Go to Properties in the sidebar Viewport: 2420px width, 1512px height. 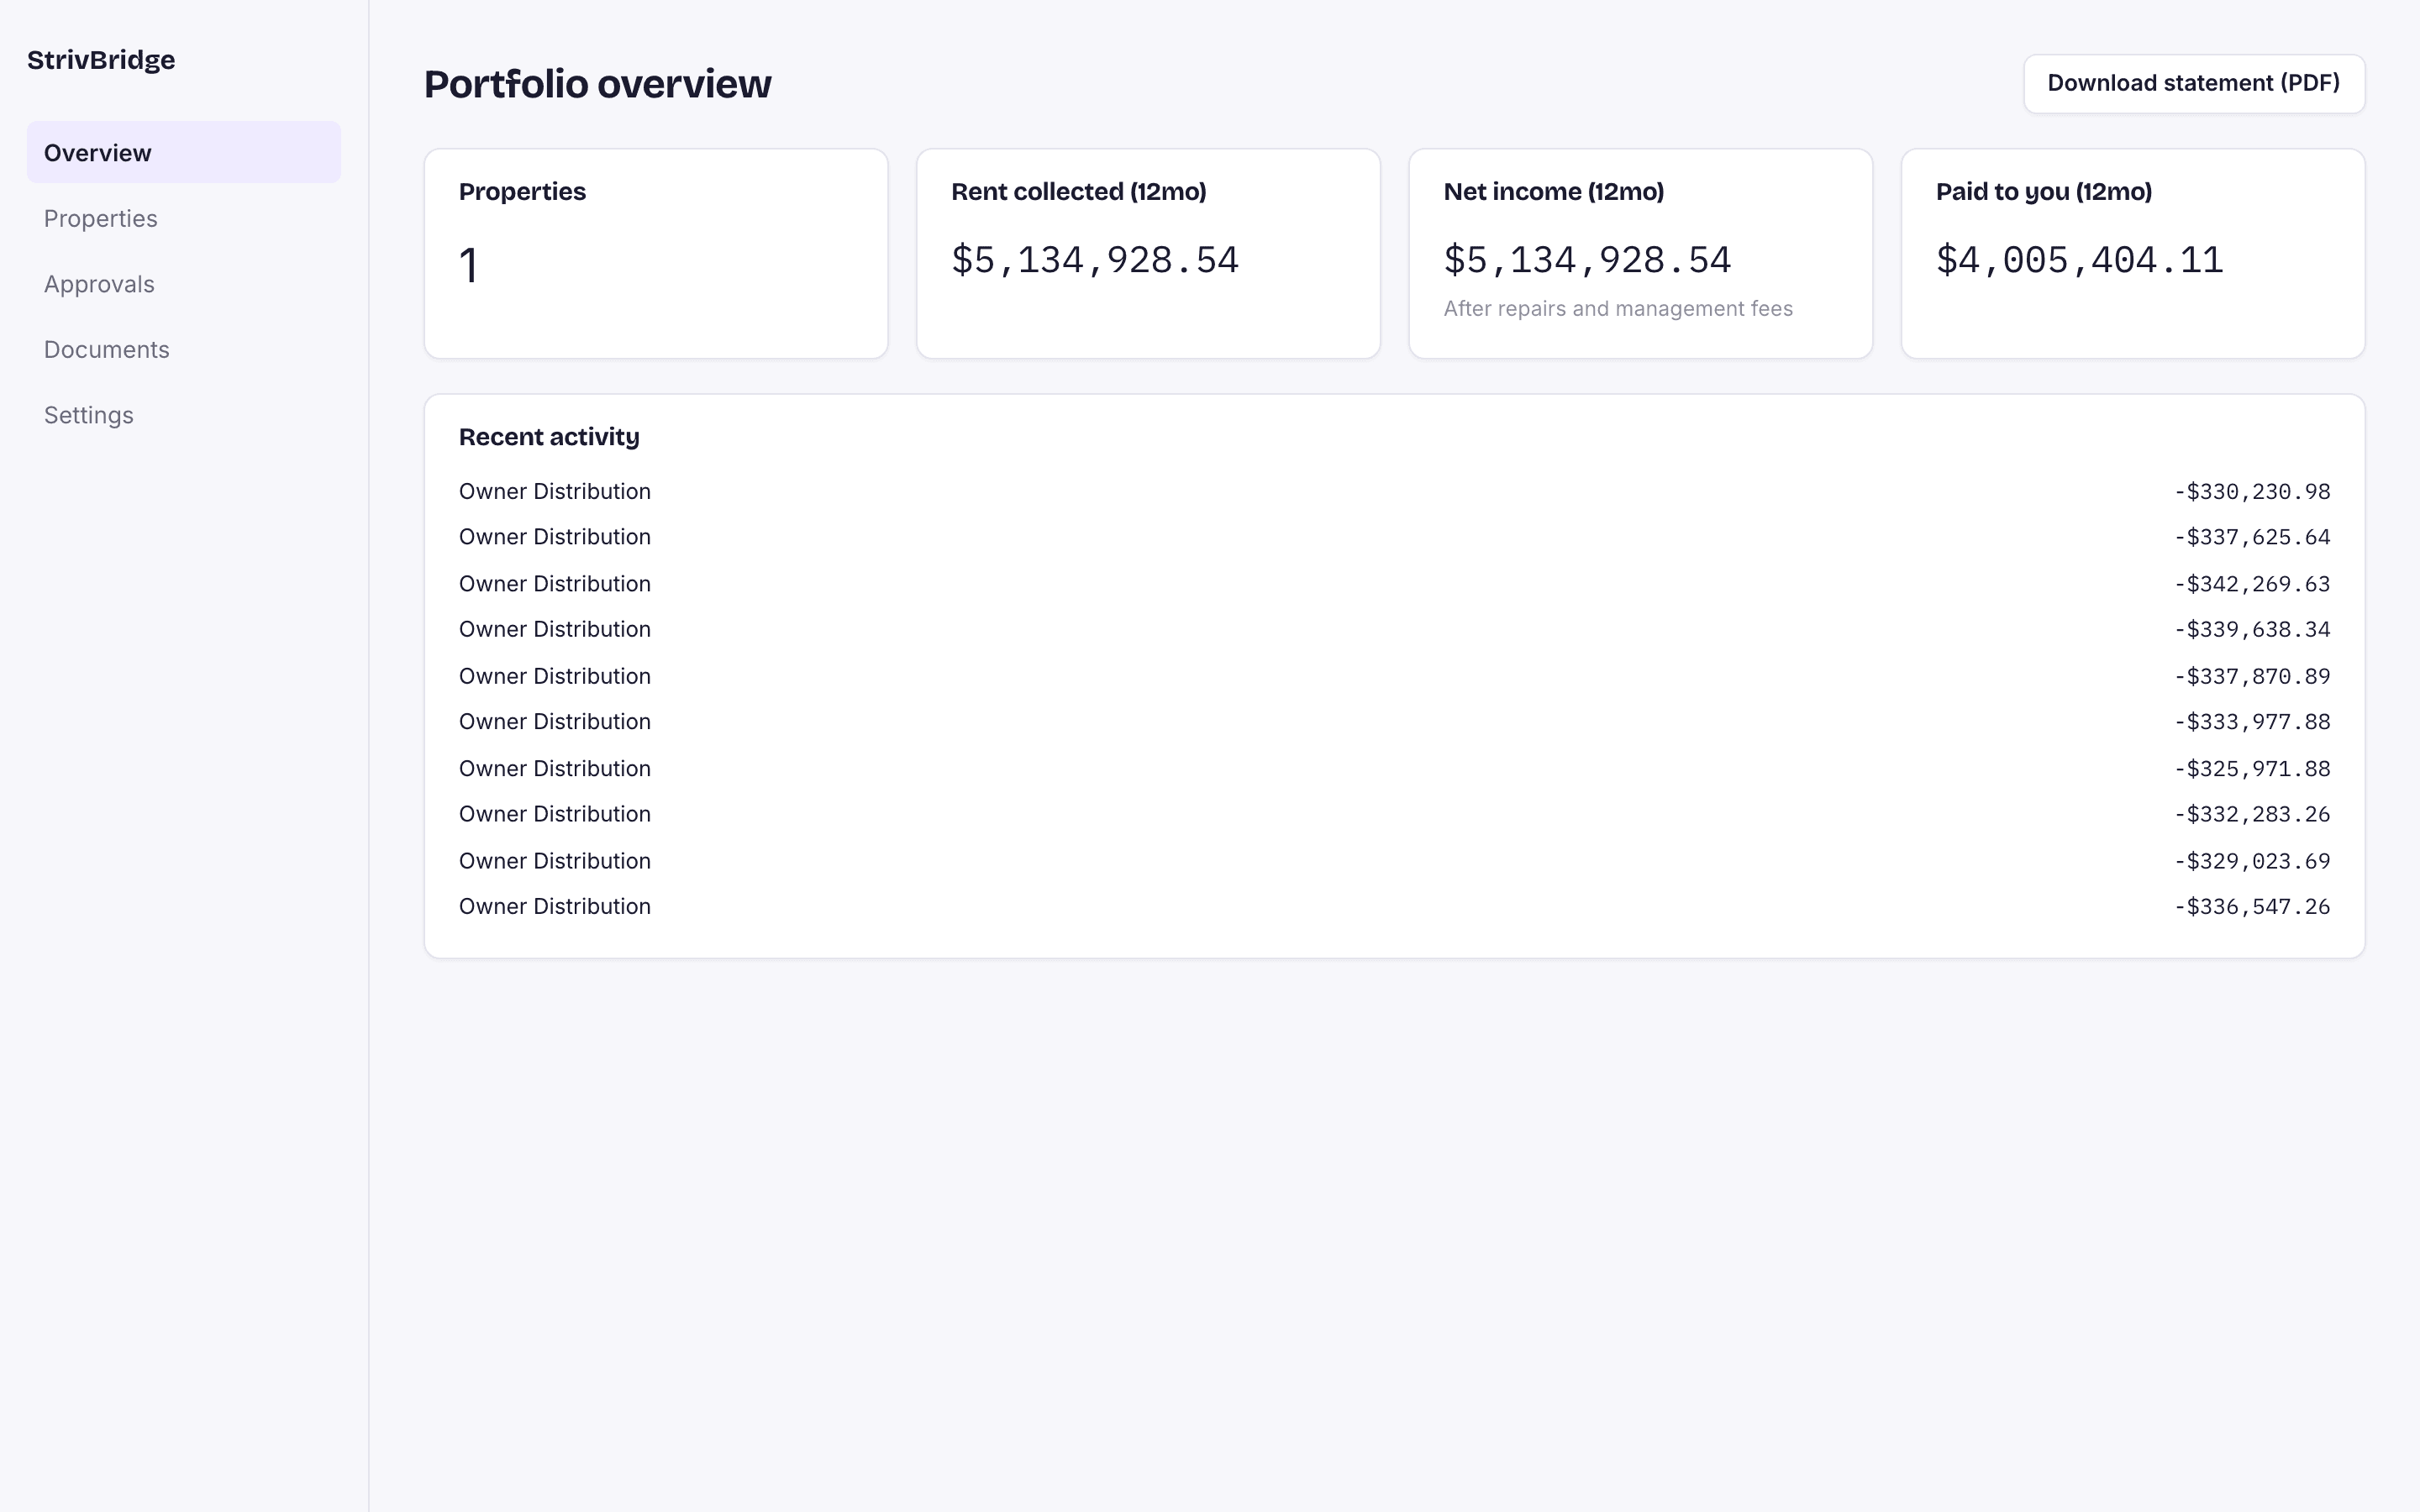pyautogui.click(x=183, y=218)
